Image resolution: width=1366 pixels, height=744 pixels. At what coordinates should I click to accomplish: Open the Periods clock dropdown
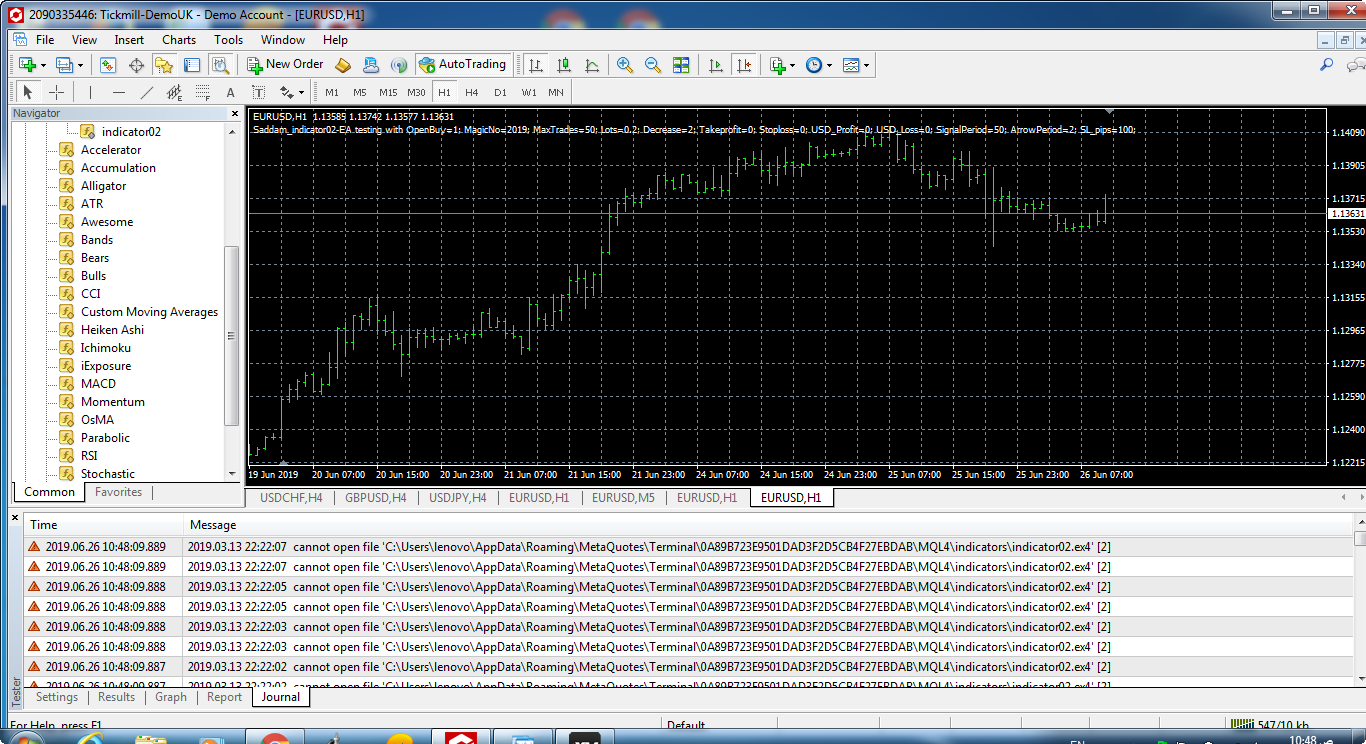click(x=818, y=65)
